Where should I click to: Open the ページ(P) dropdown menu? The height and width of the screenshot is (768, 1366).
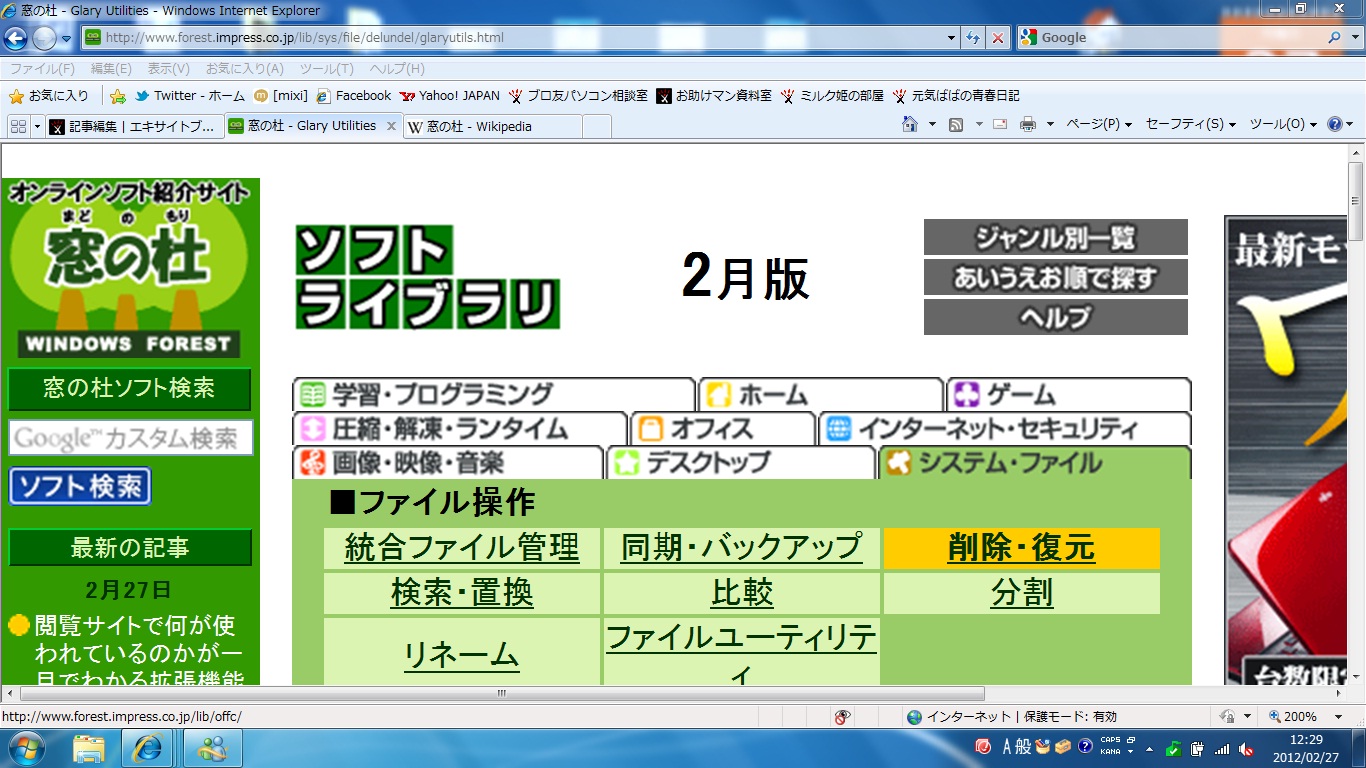1099,125
